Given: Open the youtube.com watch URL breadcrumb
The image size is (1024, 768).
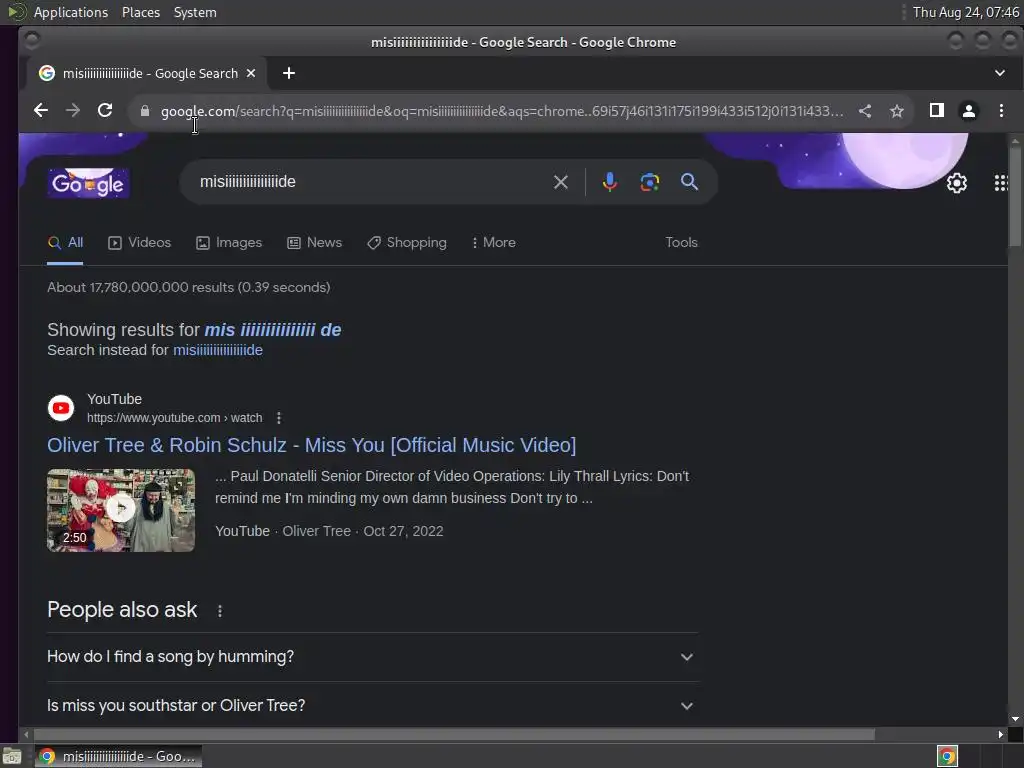Looking at the screenshot, I should [174, 418].
